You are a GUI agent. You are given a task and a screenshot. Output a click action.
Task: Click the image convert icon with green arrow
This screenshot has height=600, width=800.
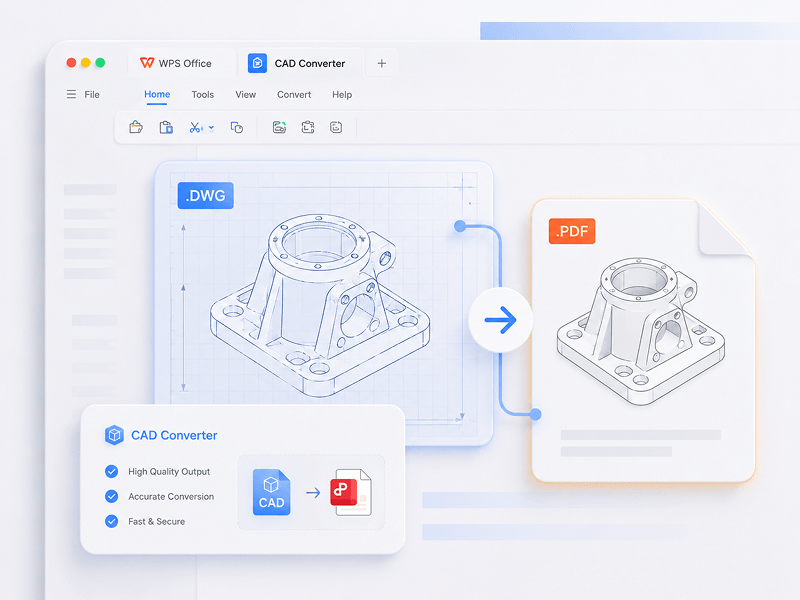click(279, 127)
